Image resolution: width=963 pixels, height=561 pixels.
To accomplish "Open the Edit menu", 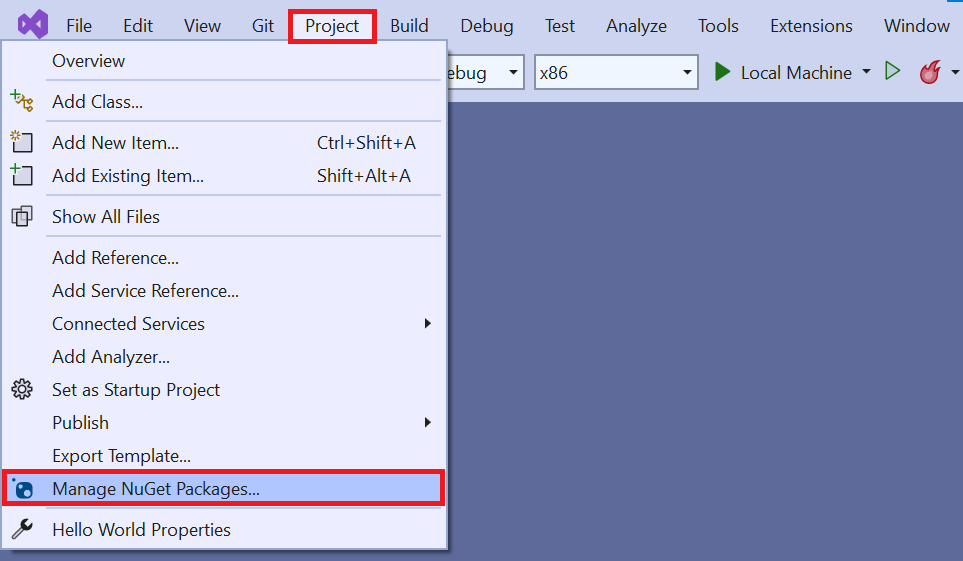I will click(138, 26).
